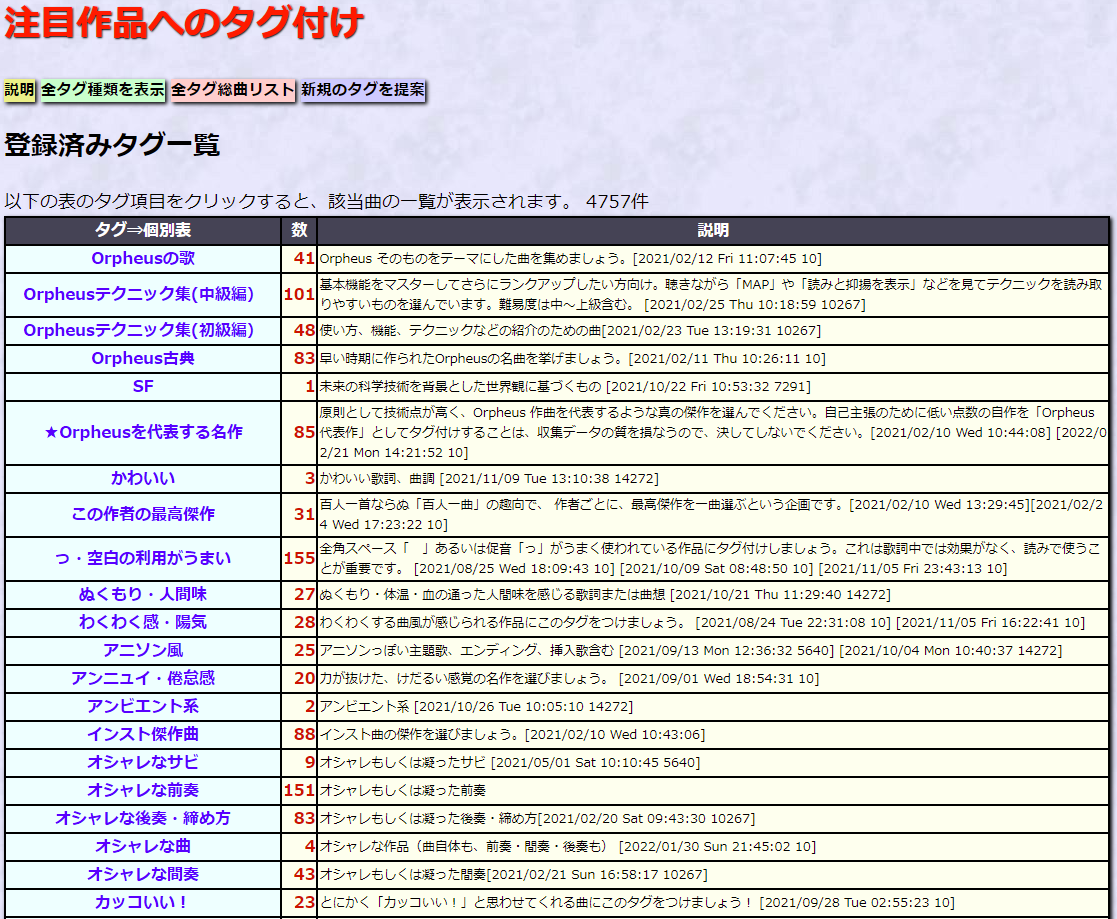This screenshot has width=1117, height=919.
Task: Open the オシャレな間奏 tag link
Action: pos(143,874)
